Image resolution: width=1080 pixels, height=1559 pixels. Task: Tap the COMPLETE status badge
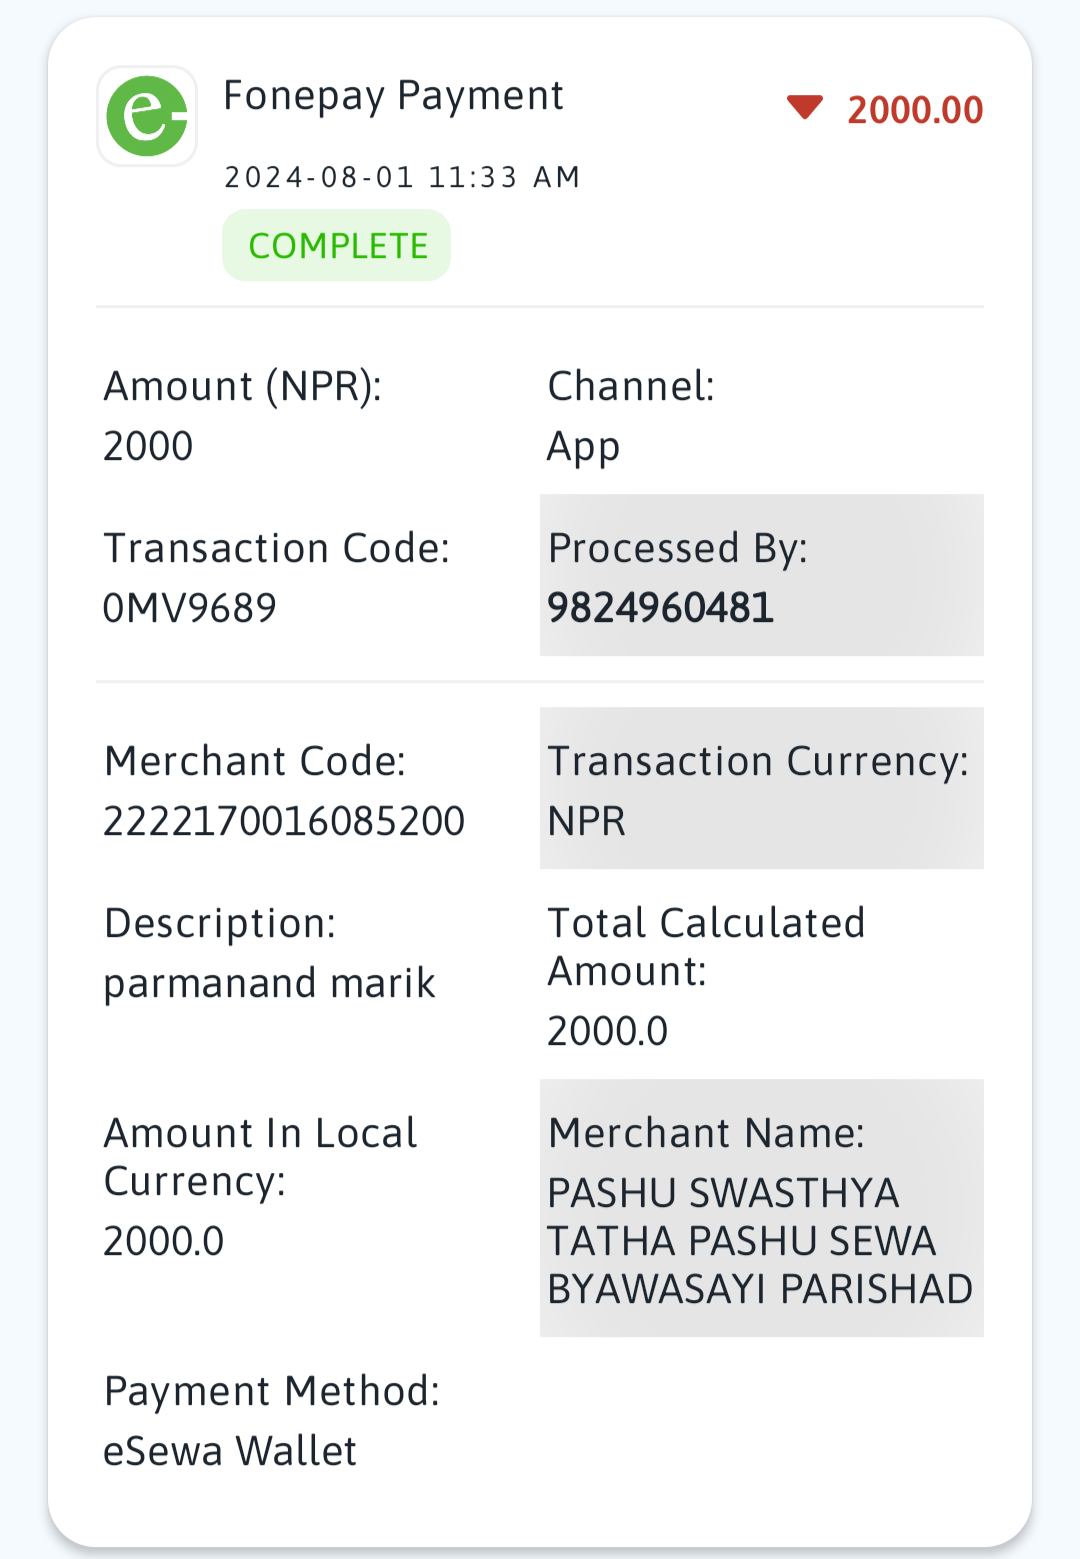337,245
